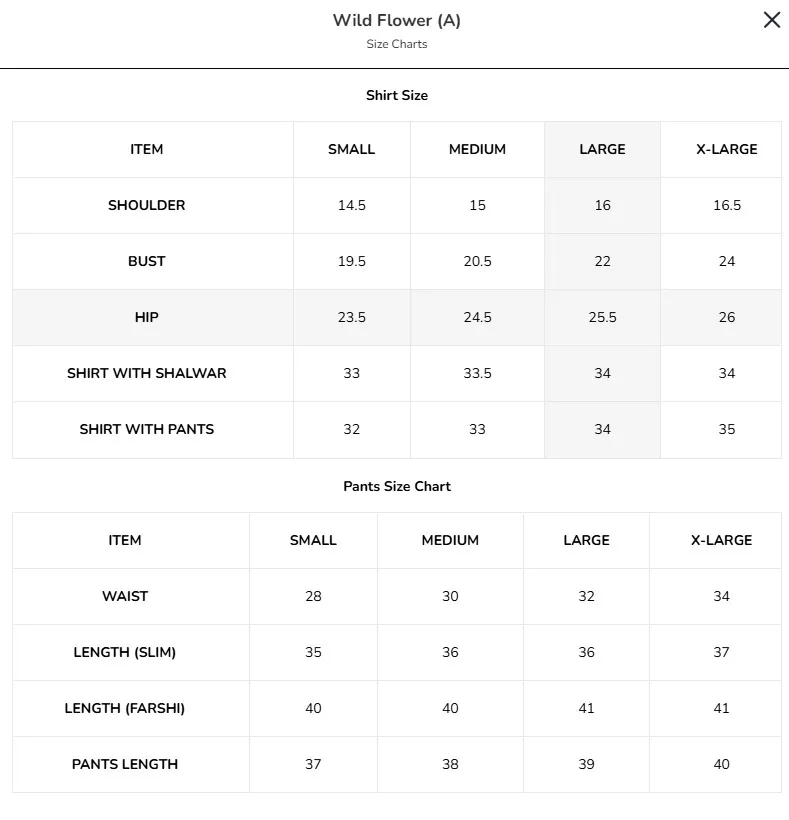
Task: Click the X-LARGE header in Shirt Size table
Action: (x=727, y=150)
